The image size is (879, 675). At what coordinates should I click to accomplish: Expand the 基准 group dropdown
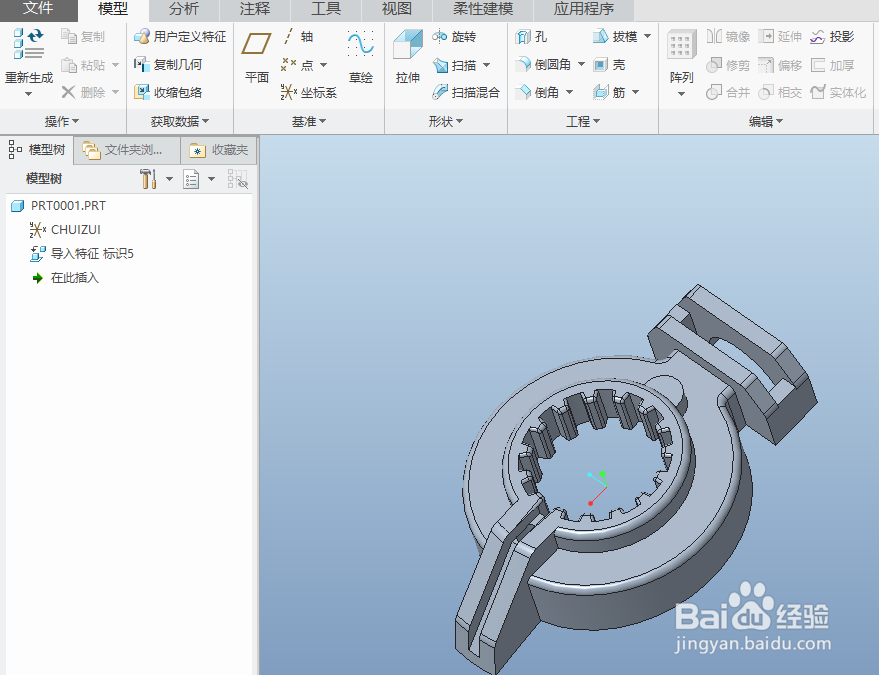click(309, 121)
